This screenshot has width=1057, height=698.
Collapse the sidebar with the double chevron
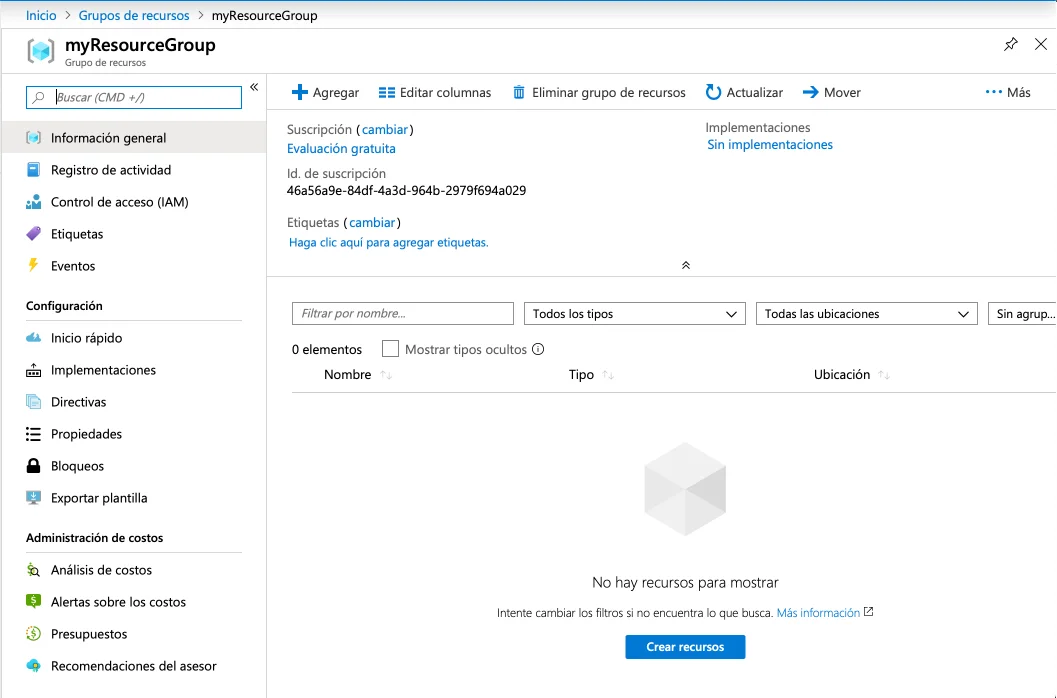pyautogui.click(x=254, y=87)
